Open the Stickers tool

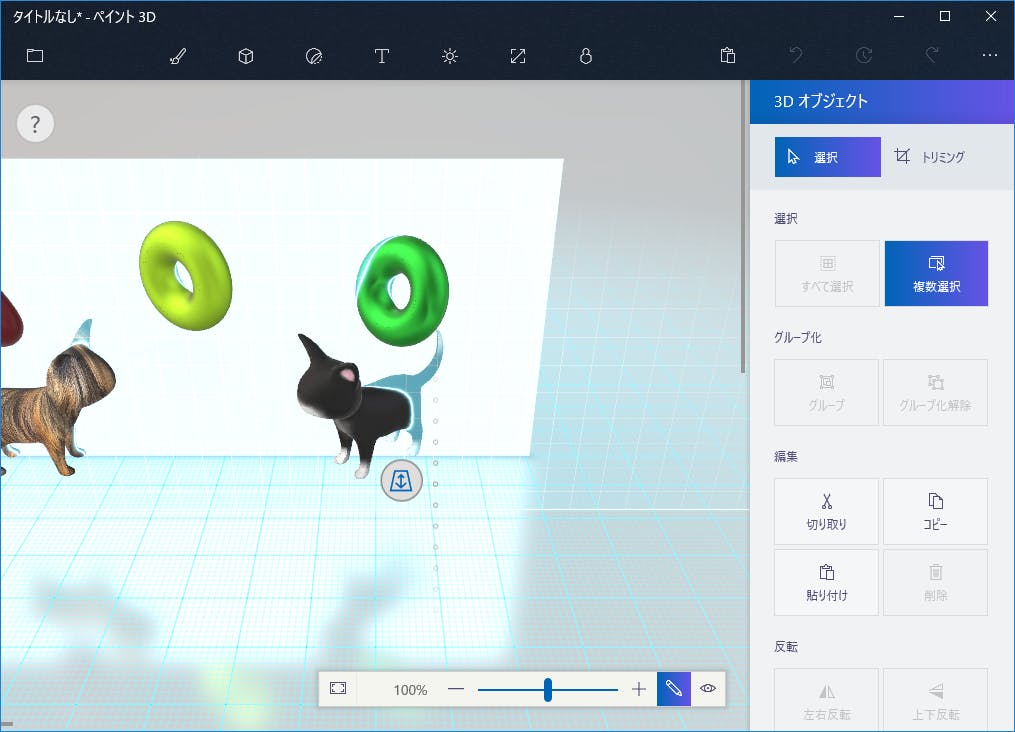(314, 56)
